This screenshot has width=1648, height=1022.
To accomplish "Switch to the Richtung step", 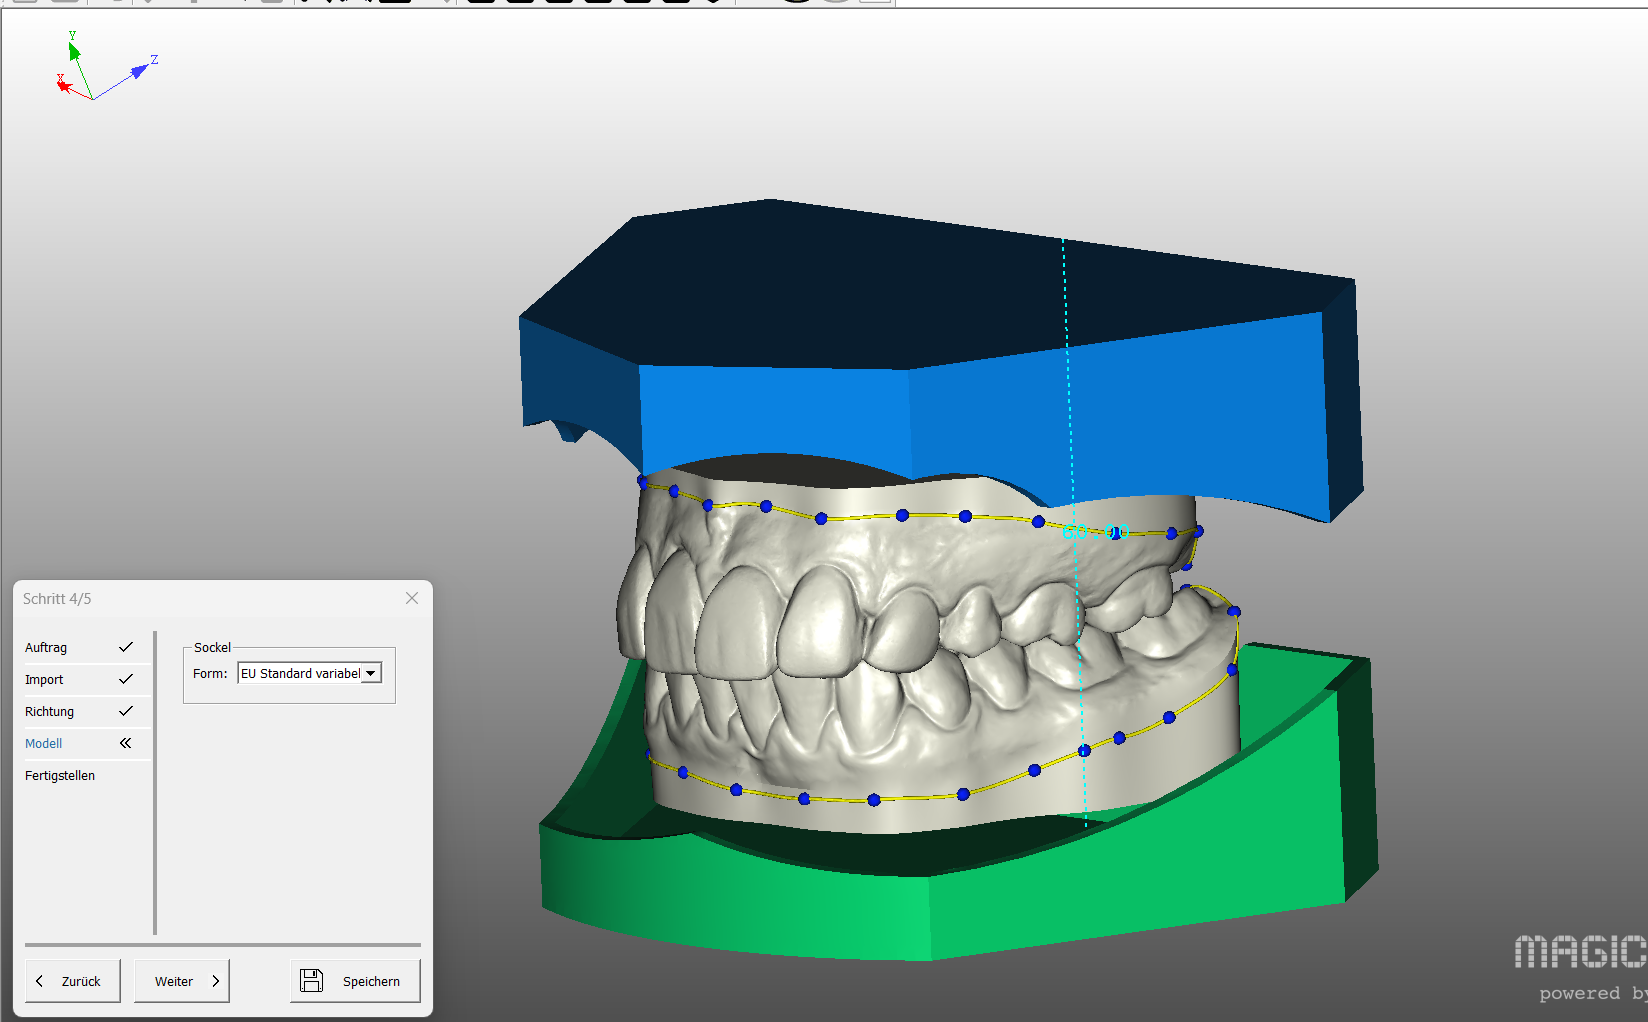I will point(50,712).
